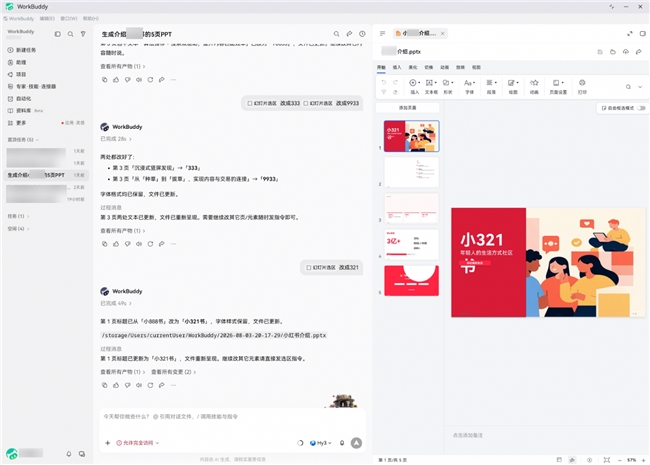
Task: Click the save icon beside 介绍.pptx filename
Action: tap(600, 52)
